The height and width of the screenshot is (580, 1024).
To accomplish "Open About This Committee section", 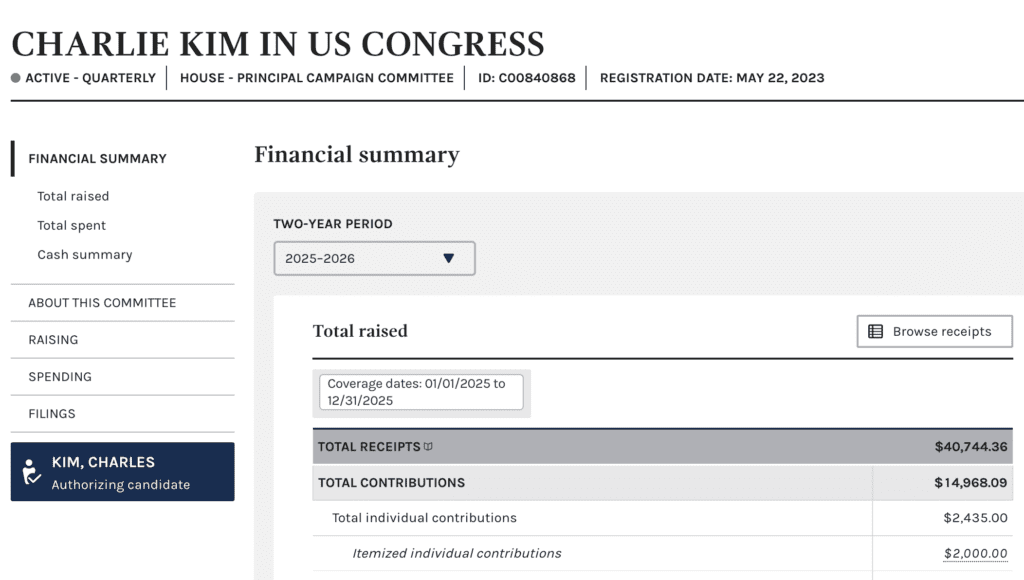I will [x=102, y=303].
